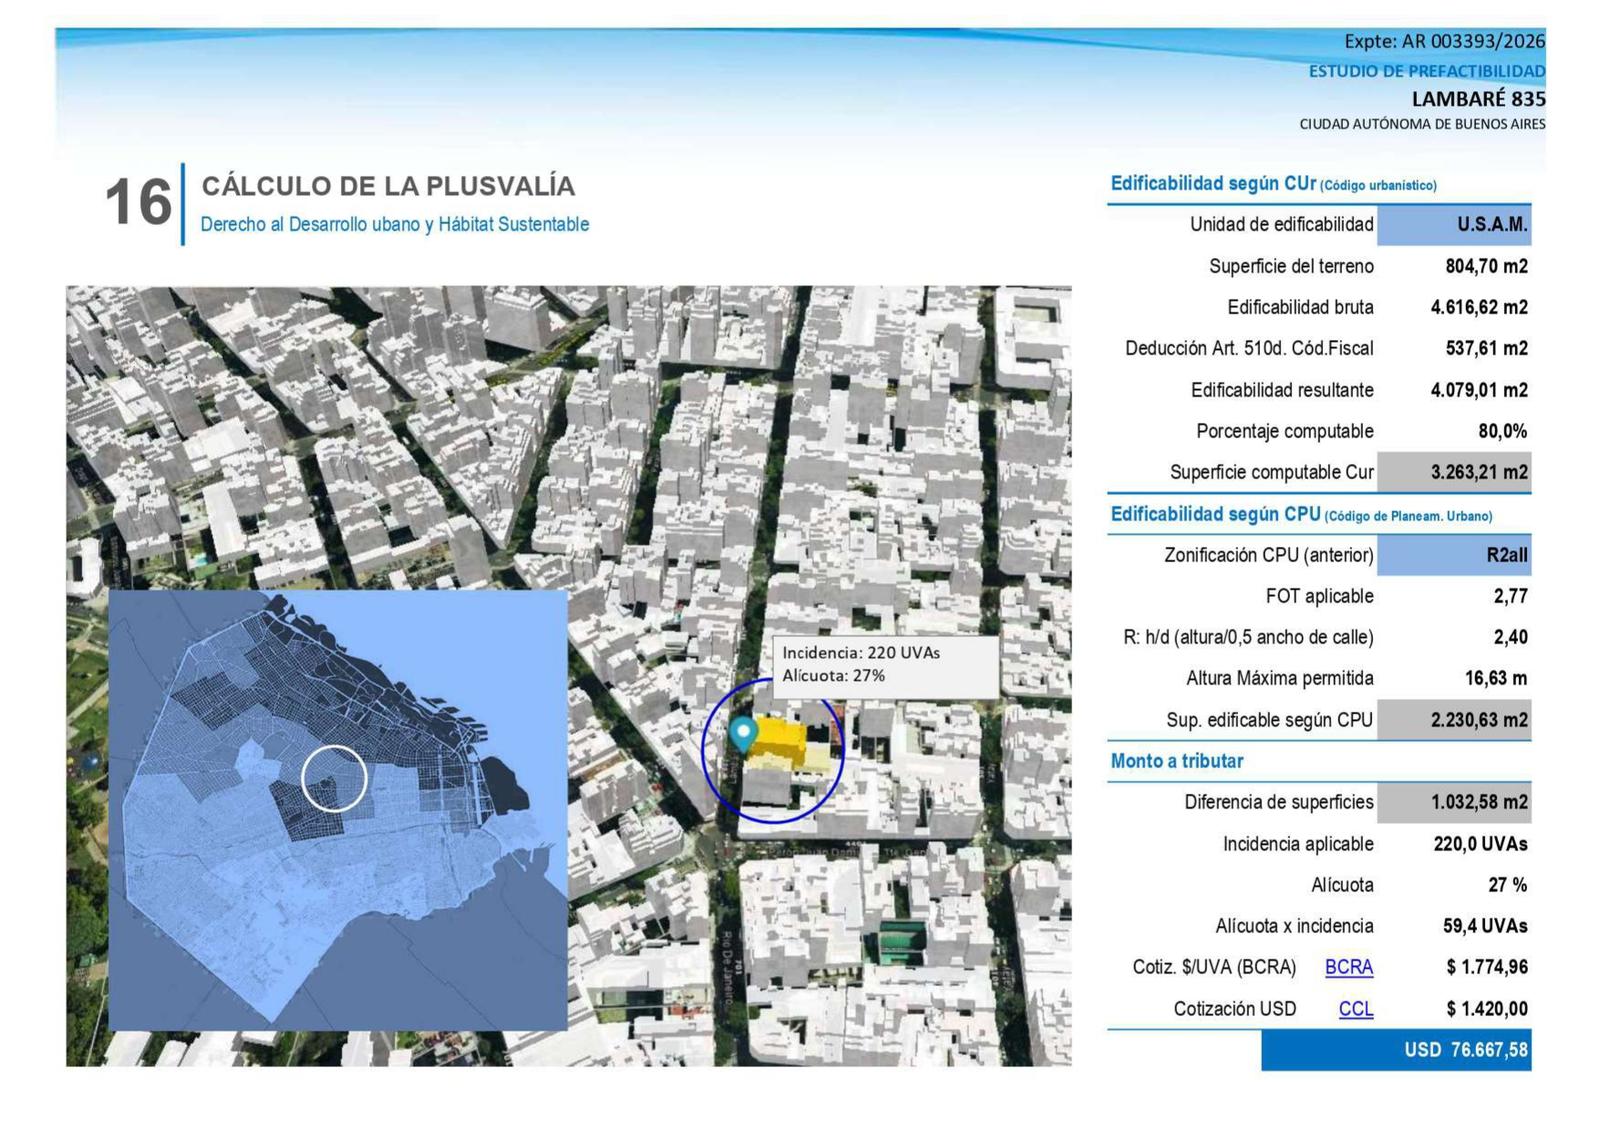1600x1130 pixels.
Task: Select the U.S.A.M. value cell
Action: [1454, 225]
